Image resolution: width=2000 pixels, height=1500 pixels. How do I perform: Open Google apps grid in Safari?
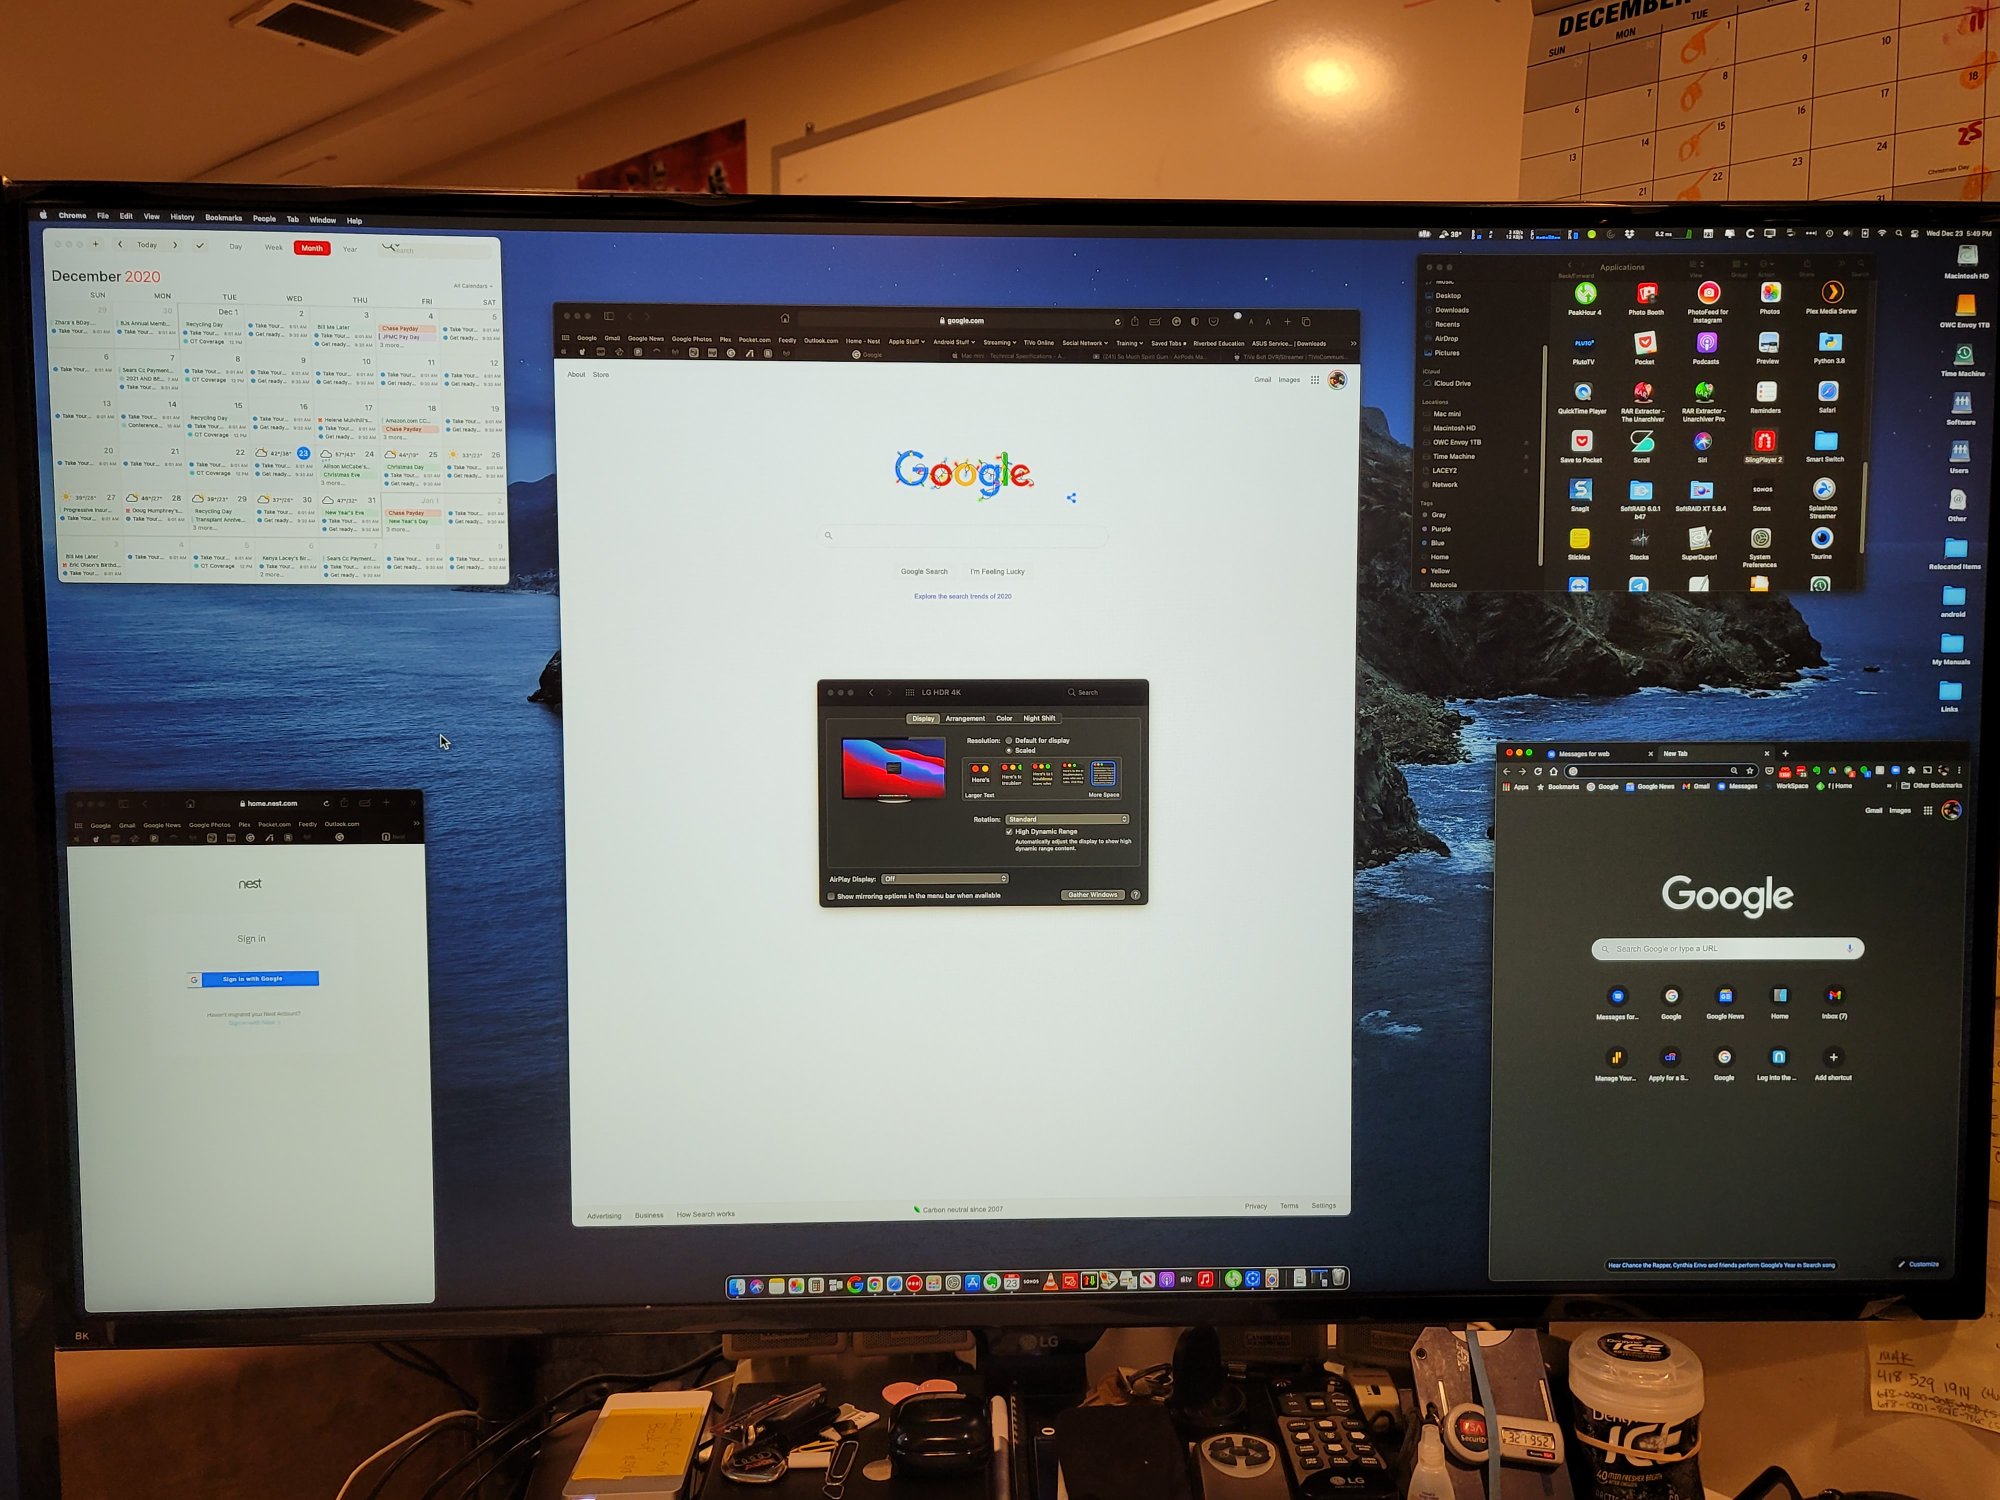point(1314,380)
